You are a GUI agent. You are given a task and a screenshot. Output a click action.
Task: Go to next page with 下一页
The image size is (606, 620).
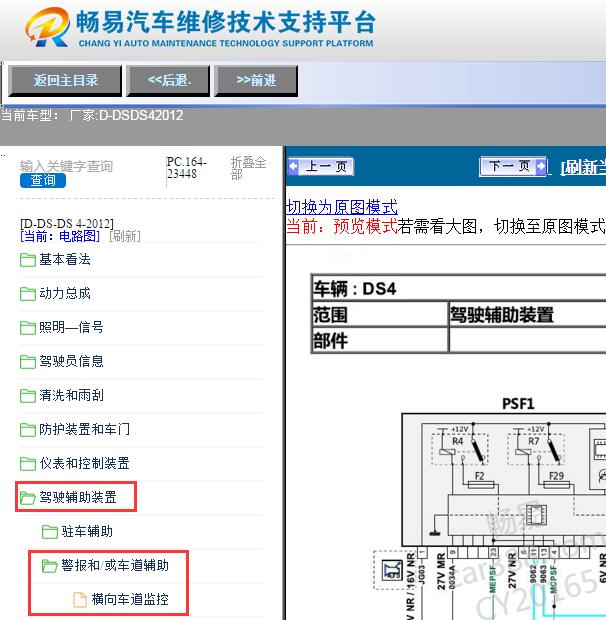point(513,166)
